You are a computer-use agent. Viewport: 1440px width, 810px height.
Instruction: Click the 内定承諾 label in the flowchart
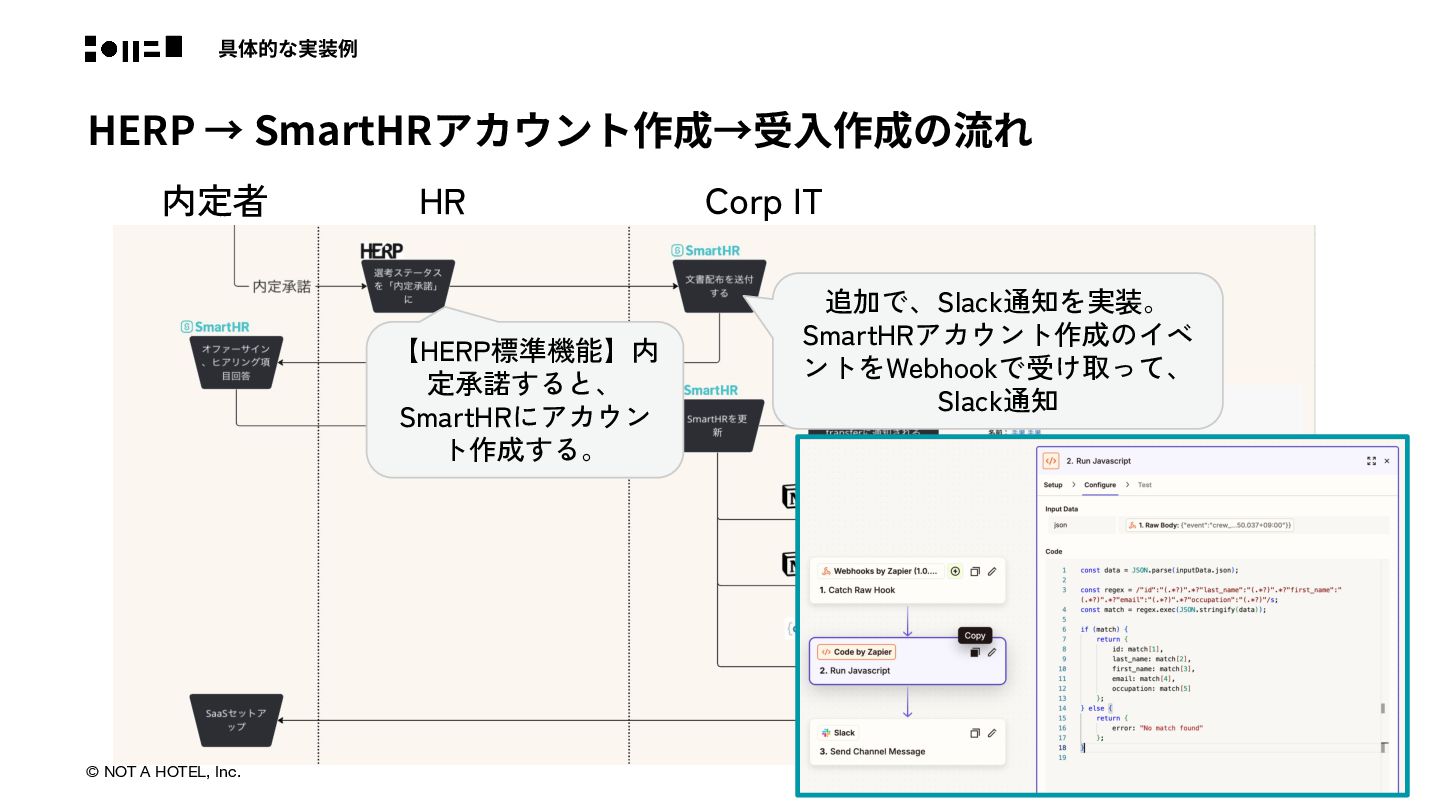pos(281,287)
